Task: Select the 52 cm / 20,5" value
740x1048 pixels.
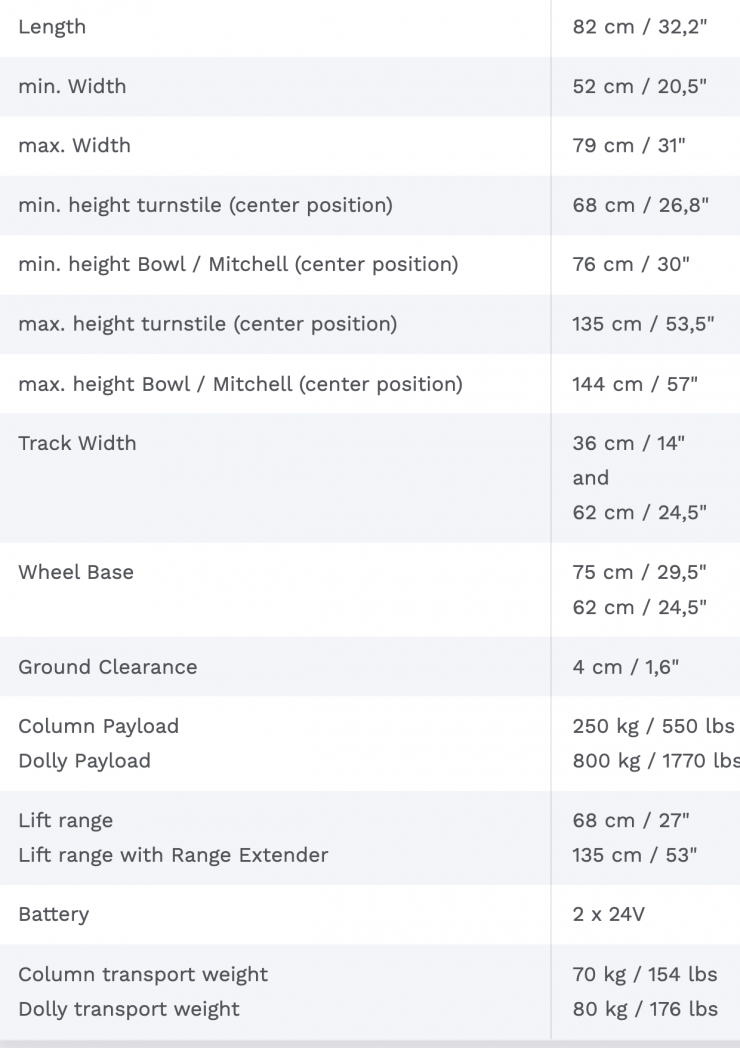Action: (x=639, y=86)
